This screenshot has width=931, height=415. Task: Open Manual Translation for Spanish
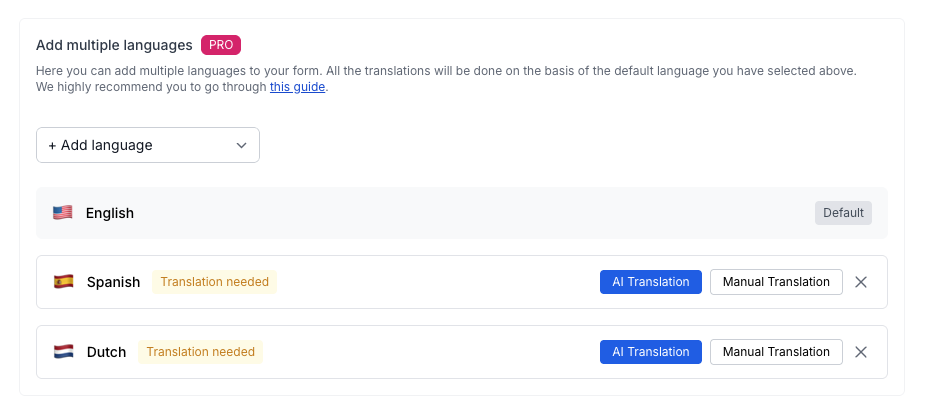click(x=776, y=282)
